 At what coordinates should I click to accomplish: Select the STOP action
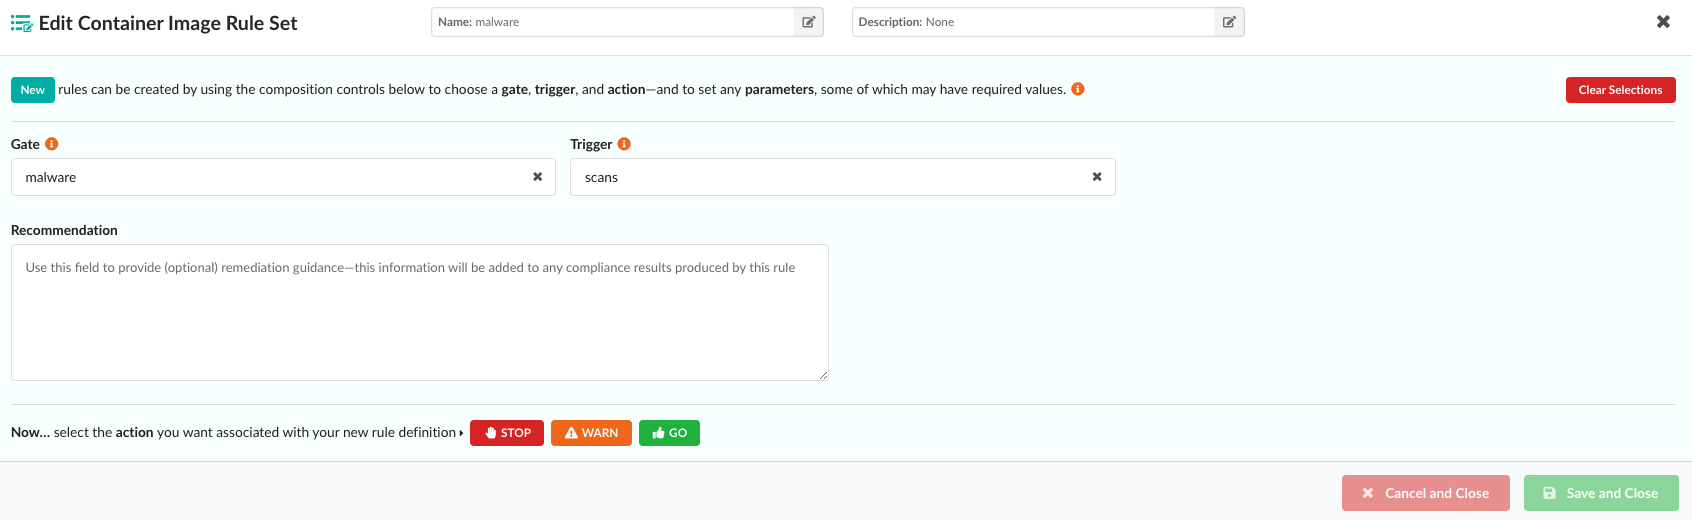click(507, 433)
